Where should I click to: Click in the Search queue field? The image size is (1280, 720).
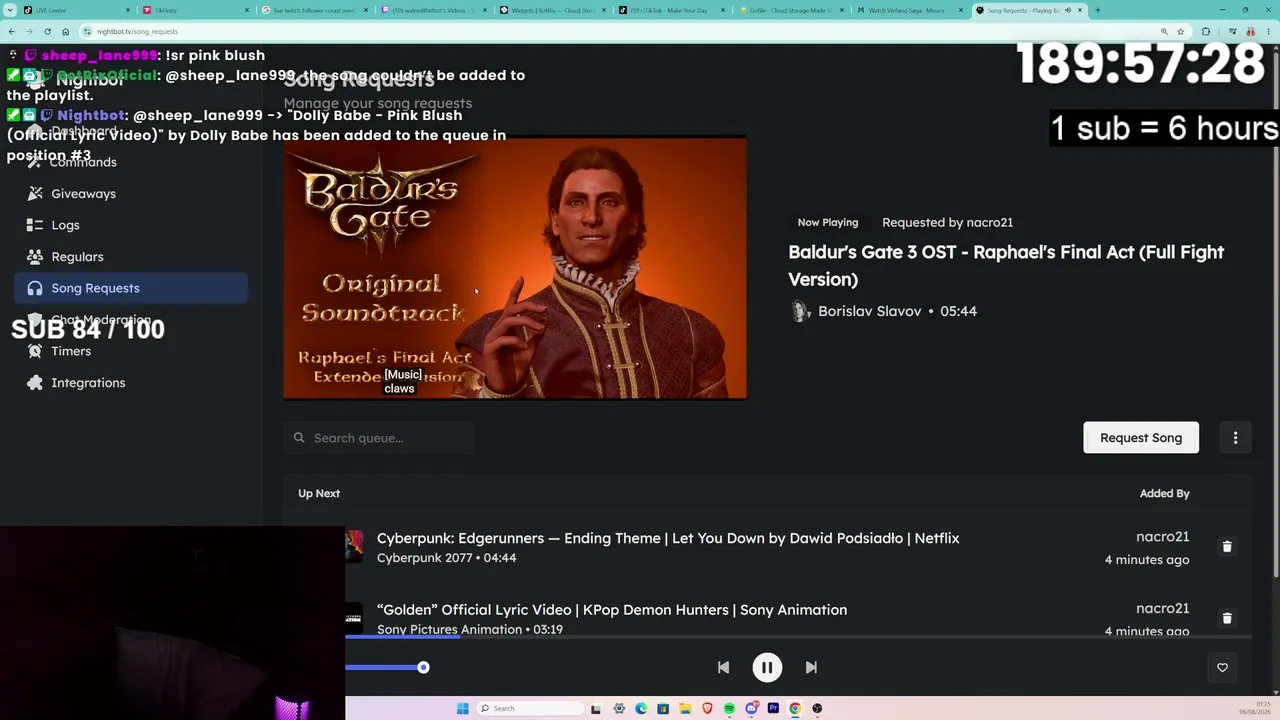[379, 438]
